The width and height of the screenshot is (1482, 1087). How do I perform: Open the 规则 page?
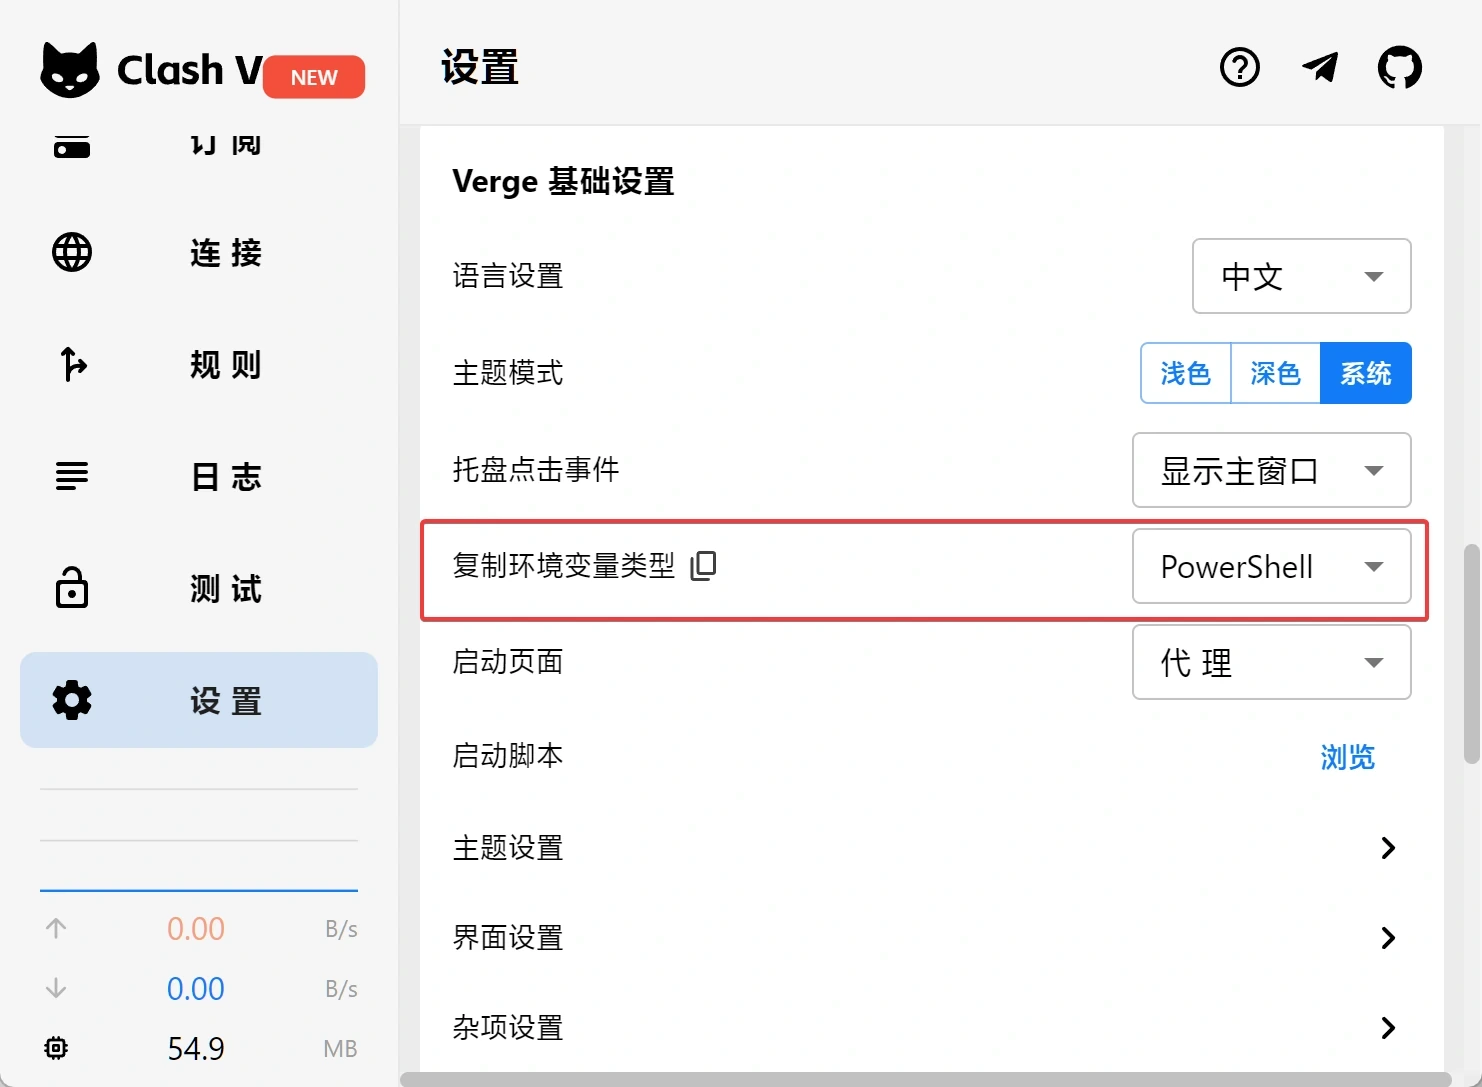click(199, 364)
